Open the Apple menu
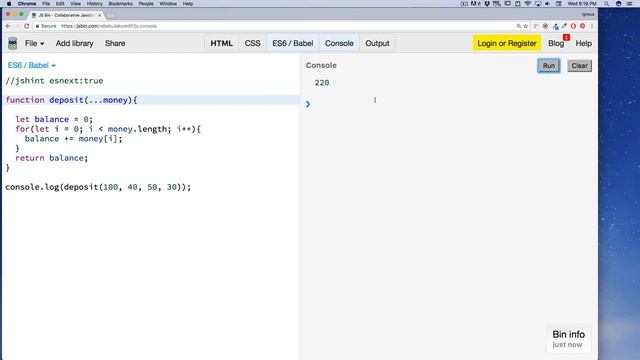Screen dimensions: 640x360 [x=9, y=4]
